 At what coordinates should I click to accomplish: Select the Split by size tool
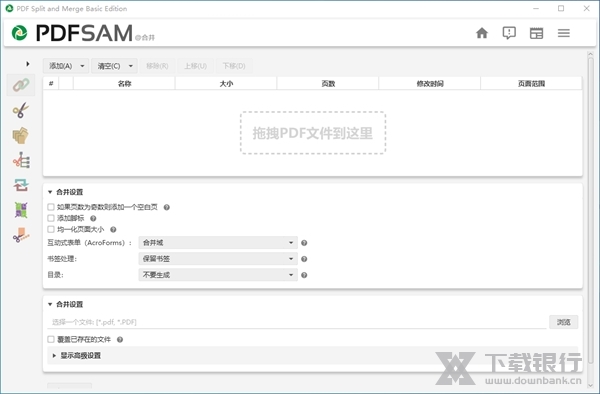tap(21, 235)
